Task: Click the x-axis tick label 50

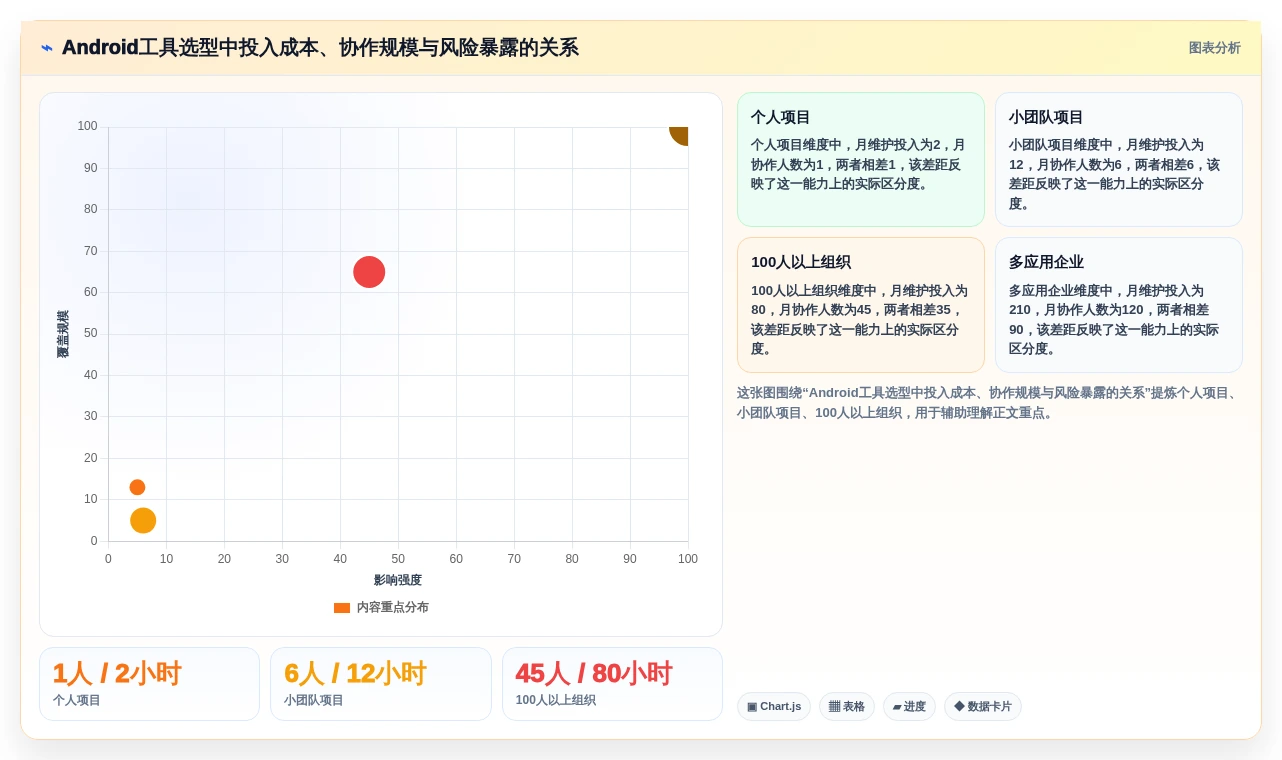Action: pos(398,559)
